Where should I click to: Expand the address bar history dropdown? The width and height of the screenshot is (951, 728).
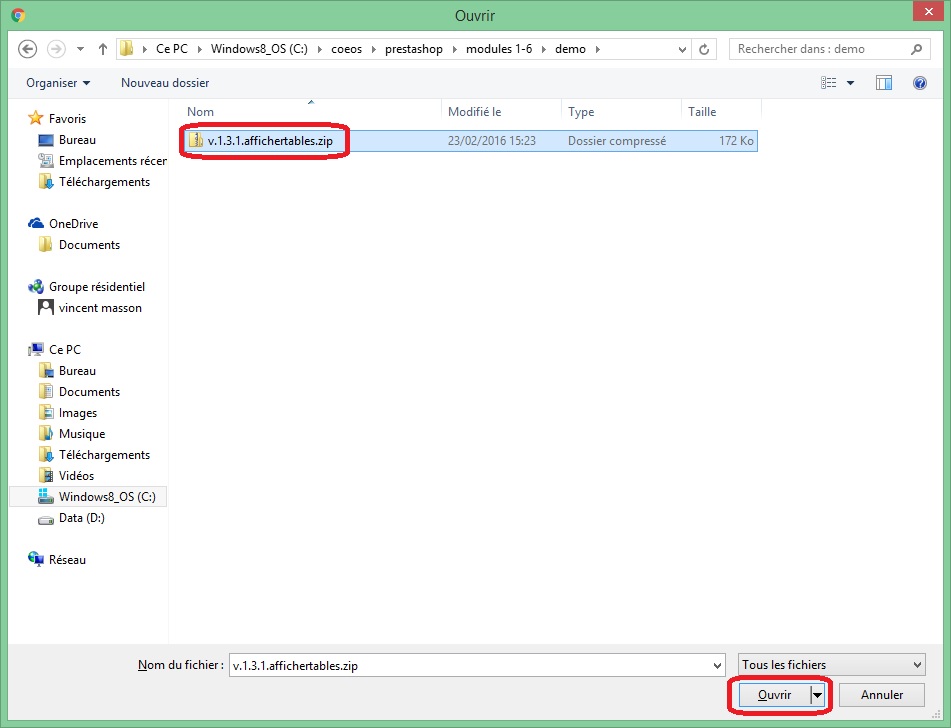(x=682, y=49)
